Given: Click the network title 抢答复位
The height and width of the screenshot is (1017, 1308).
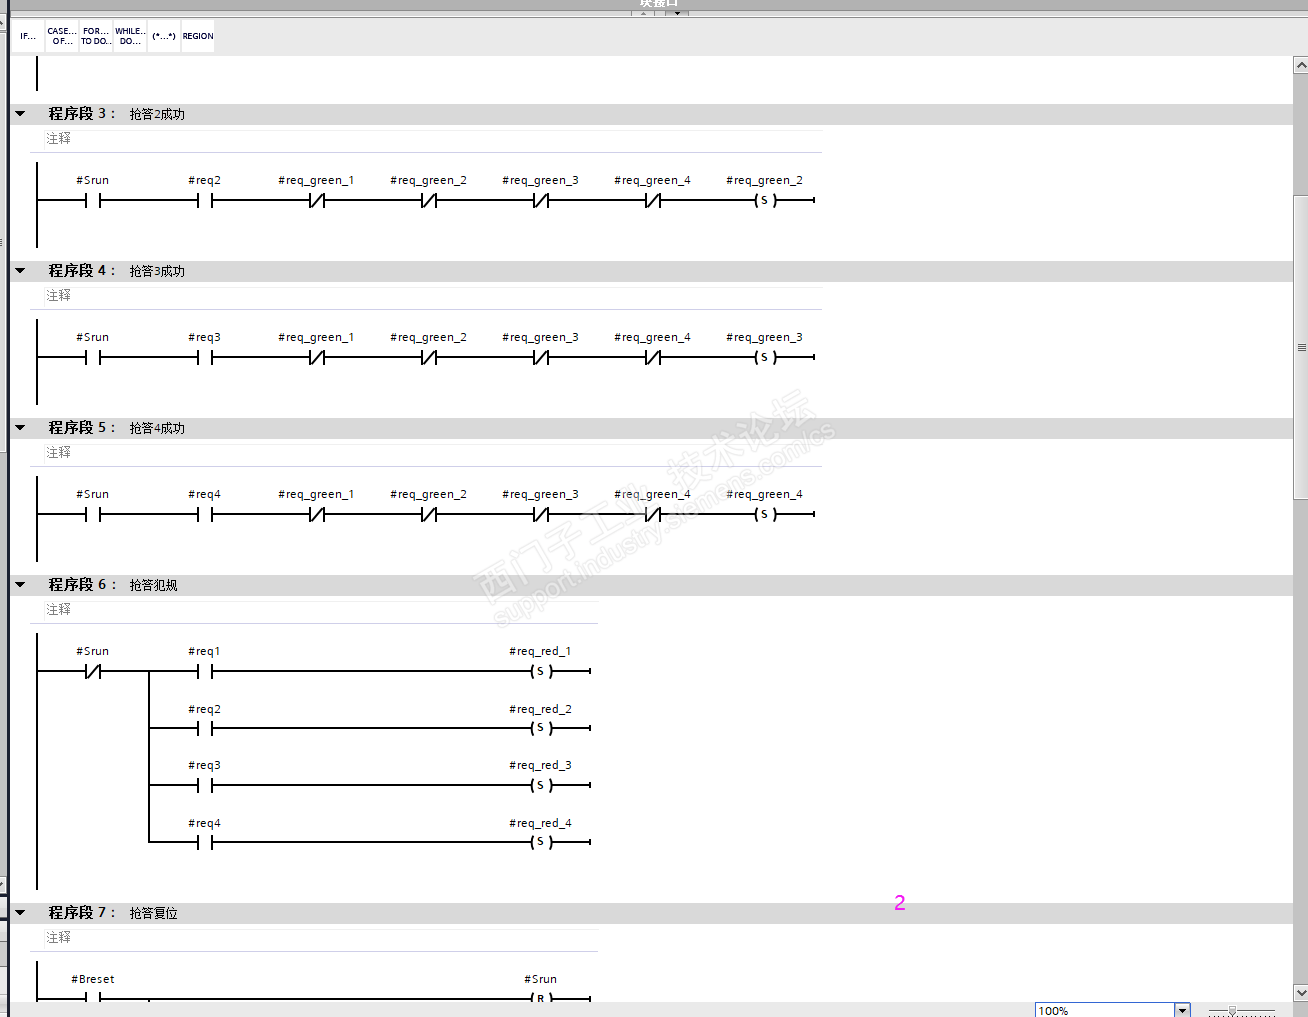Looking at the screenshot, I should 153,913.
